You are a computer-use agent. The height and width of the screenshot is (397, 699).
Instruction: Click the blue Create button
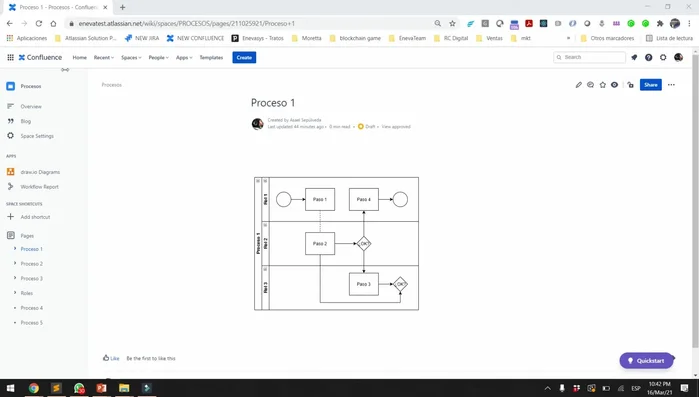(244, 57)
